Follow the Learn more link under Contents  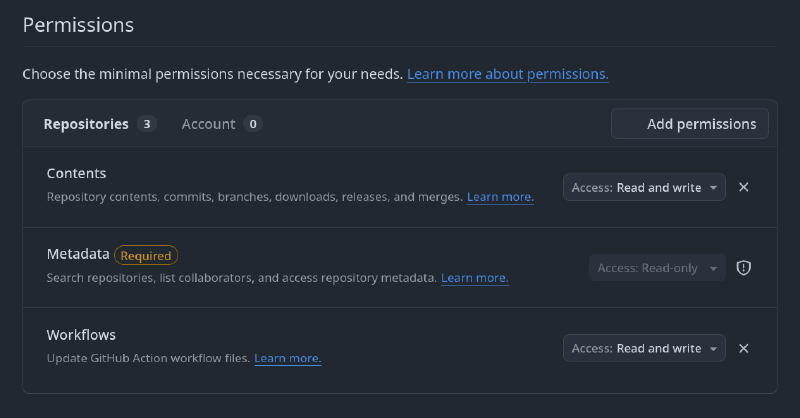click(x=500, y=197)
